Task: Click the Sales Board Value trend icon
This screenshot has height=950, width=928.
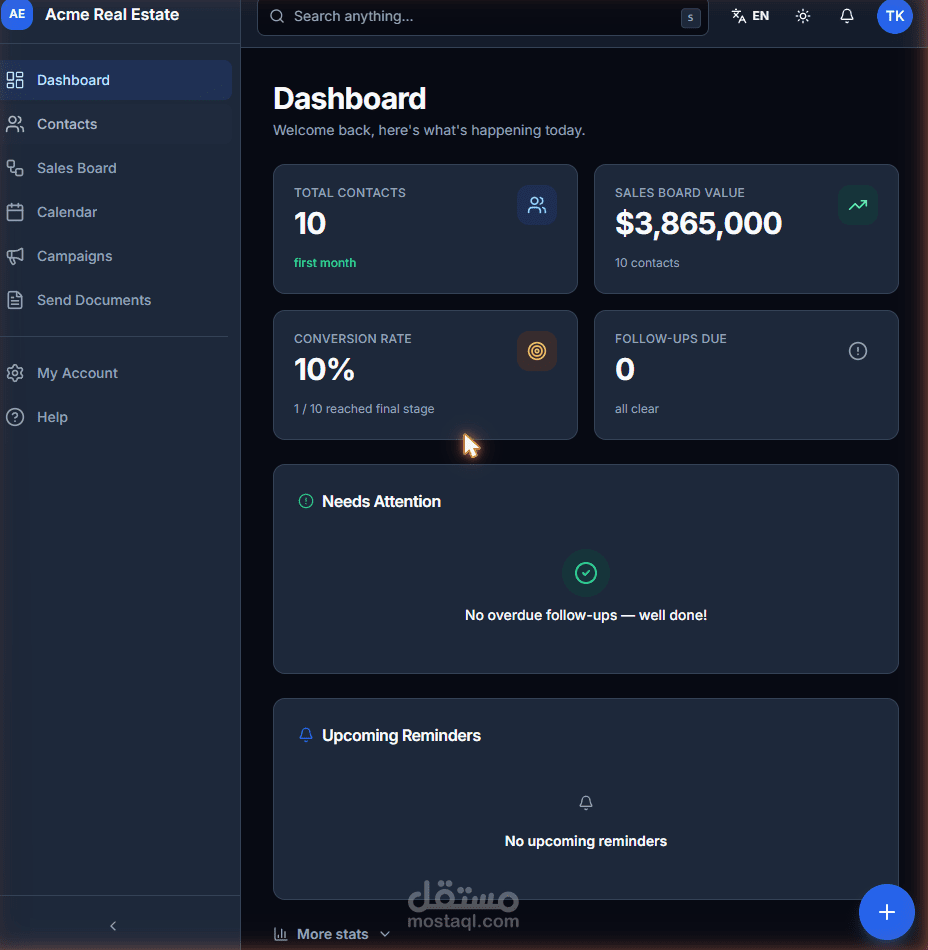Action: coord(858,205)
